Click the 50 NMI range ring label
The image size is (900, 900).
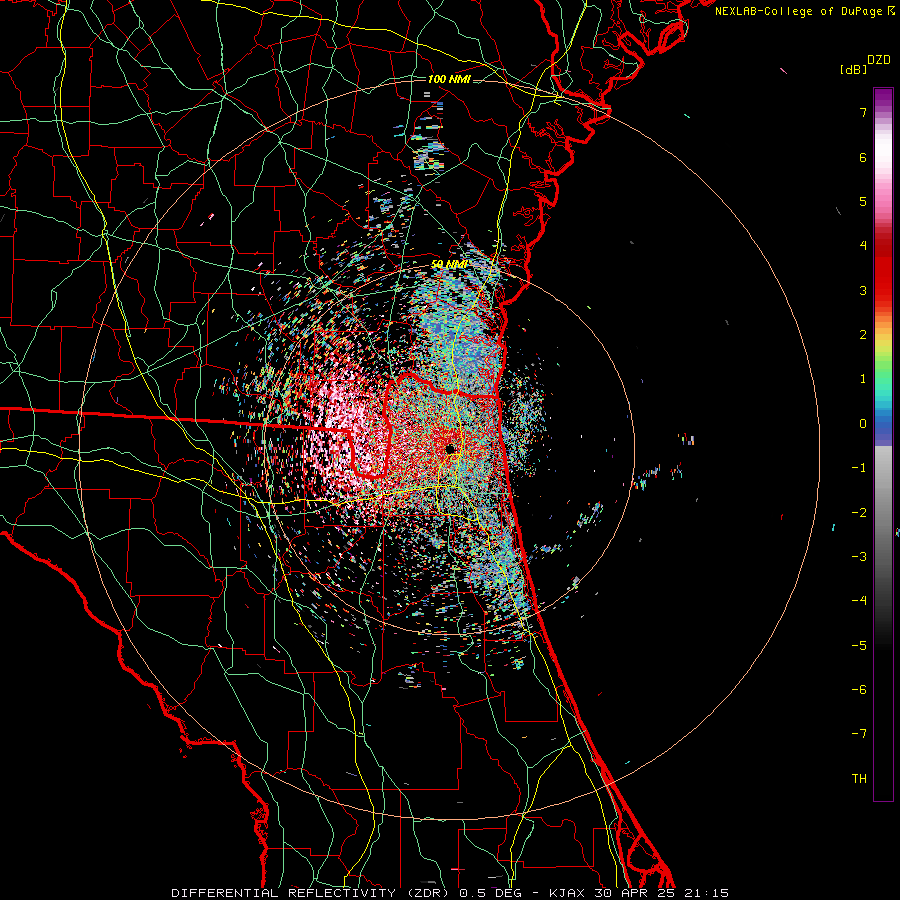[449, 264]
